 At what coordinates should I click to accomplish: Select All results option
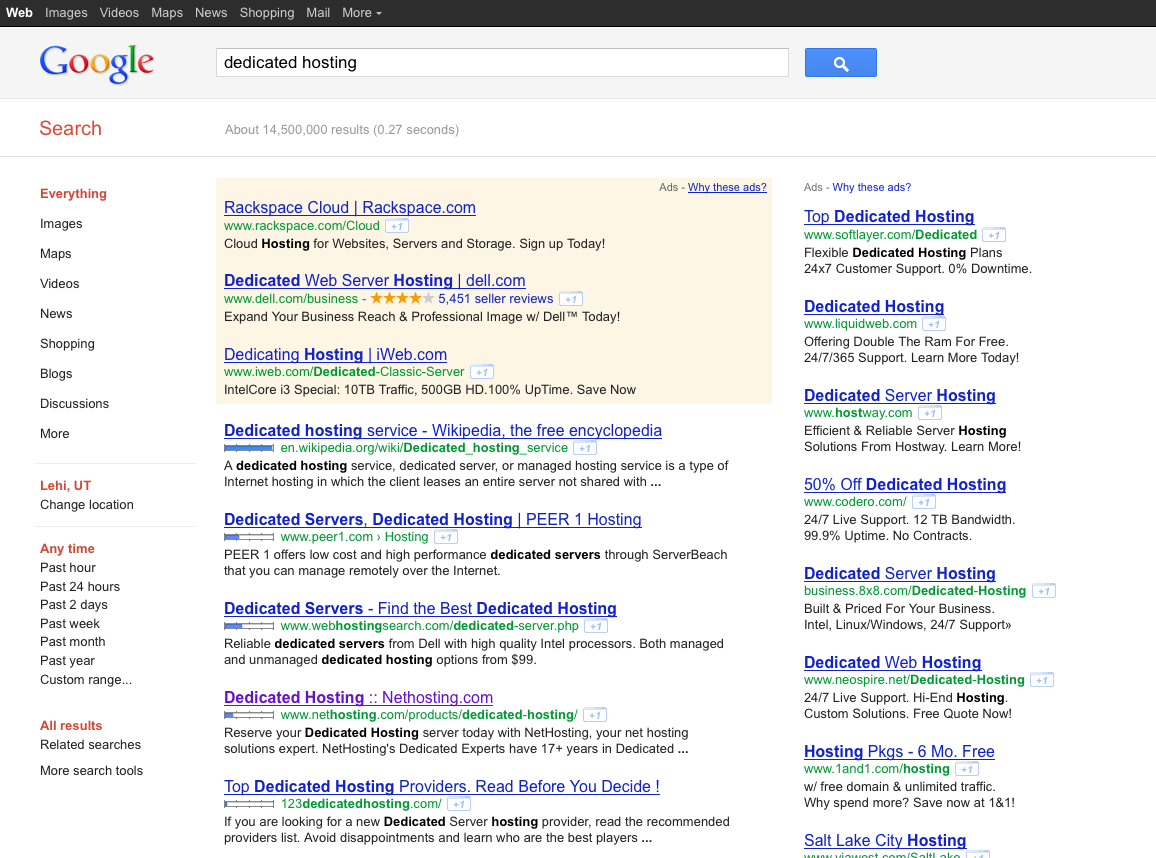click(71, 726)
